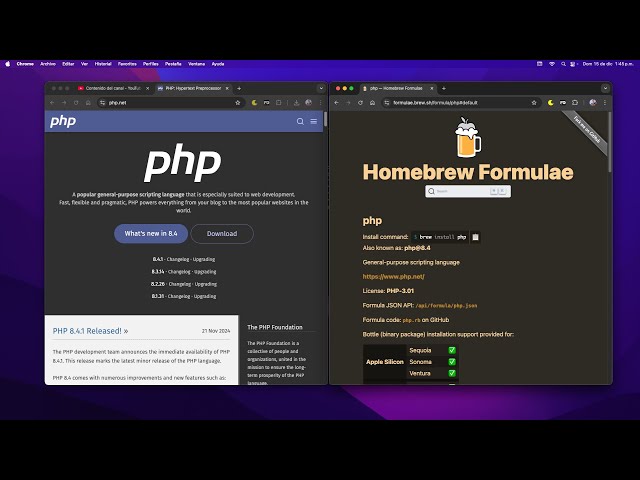Open the extensions puzzle icon in Homebrew window
This screenshot has width=640, height=480.
575,103
